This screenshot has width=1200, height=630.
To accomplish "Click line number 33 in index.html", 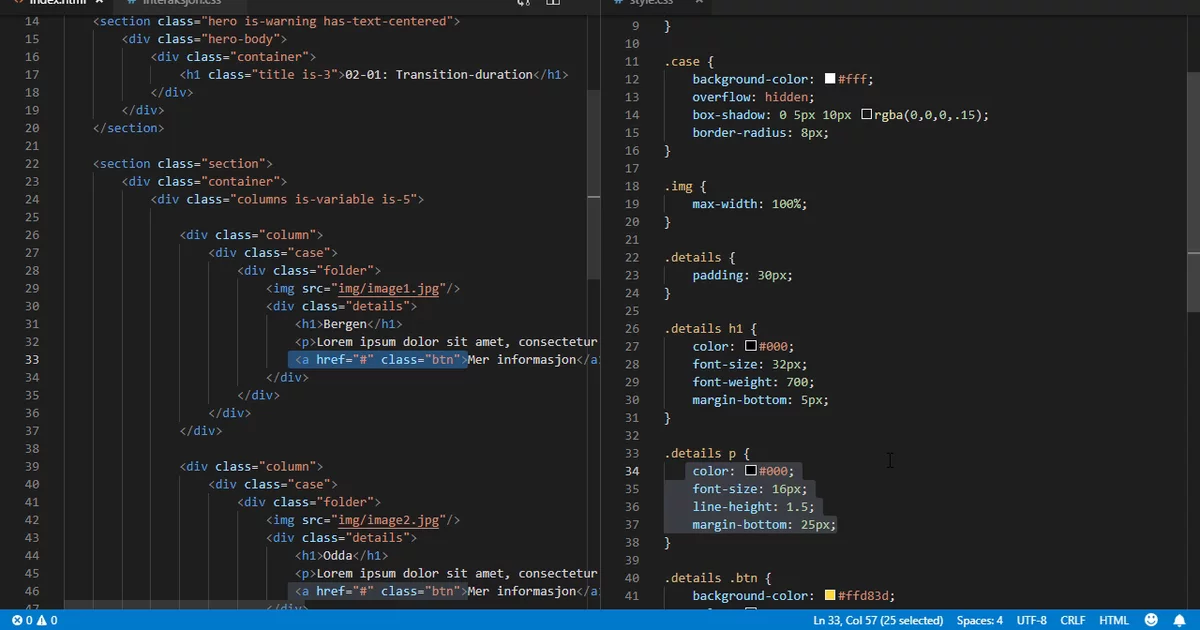I will tap(30, 360).
